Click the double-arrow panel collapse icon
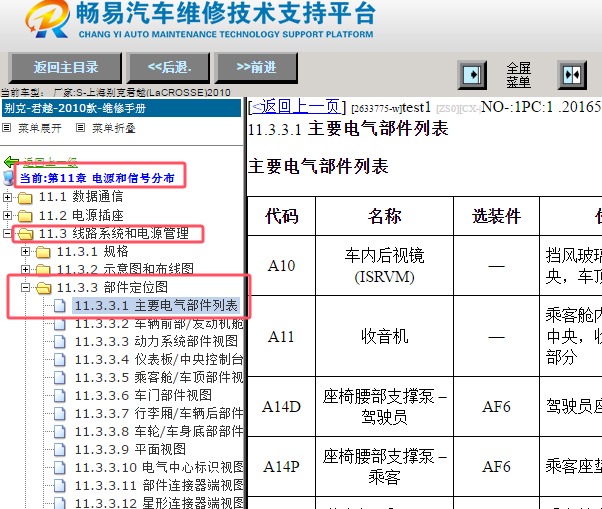Image resolution: width=602 pixels, height=509 pixels. tap(572, 74)
